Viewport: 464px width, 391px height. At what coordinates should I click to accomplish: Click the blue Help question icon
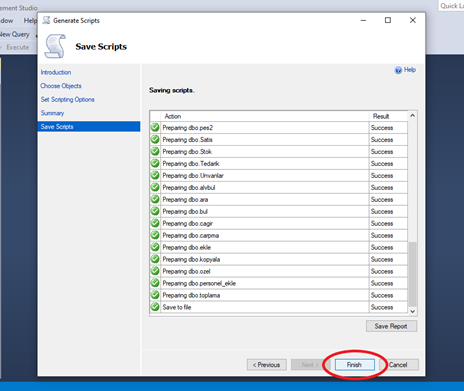pos(398,70)
